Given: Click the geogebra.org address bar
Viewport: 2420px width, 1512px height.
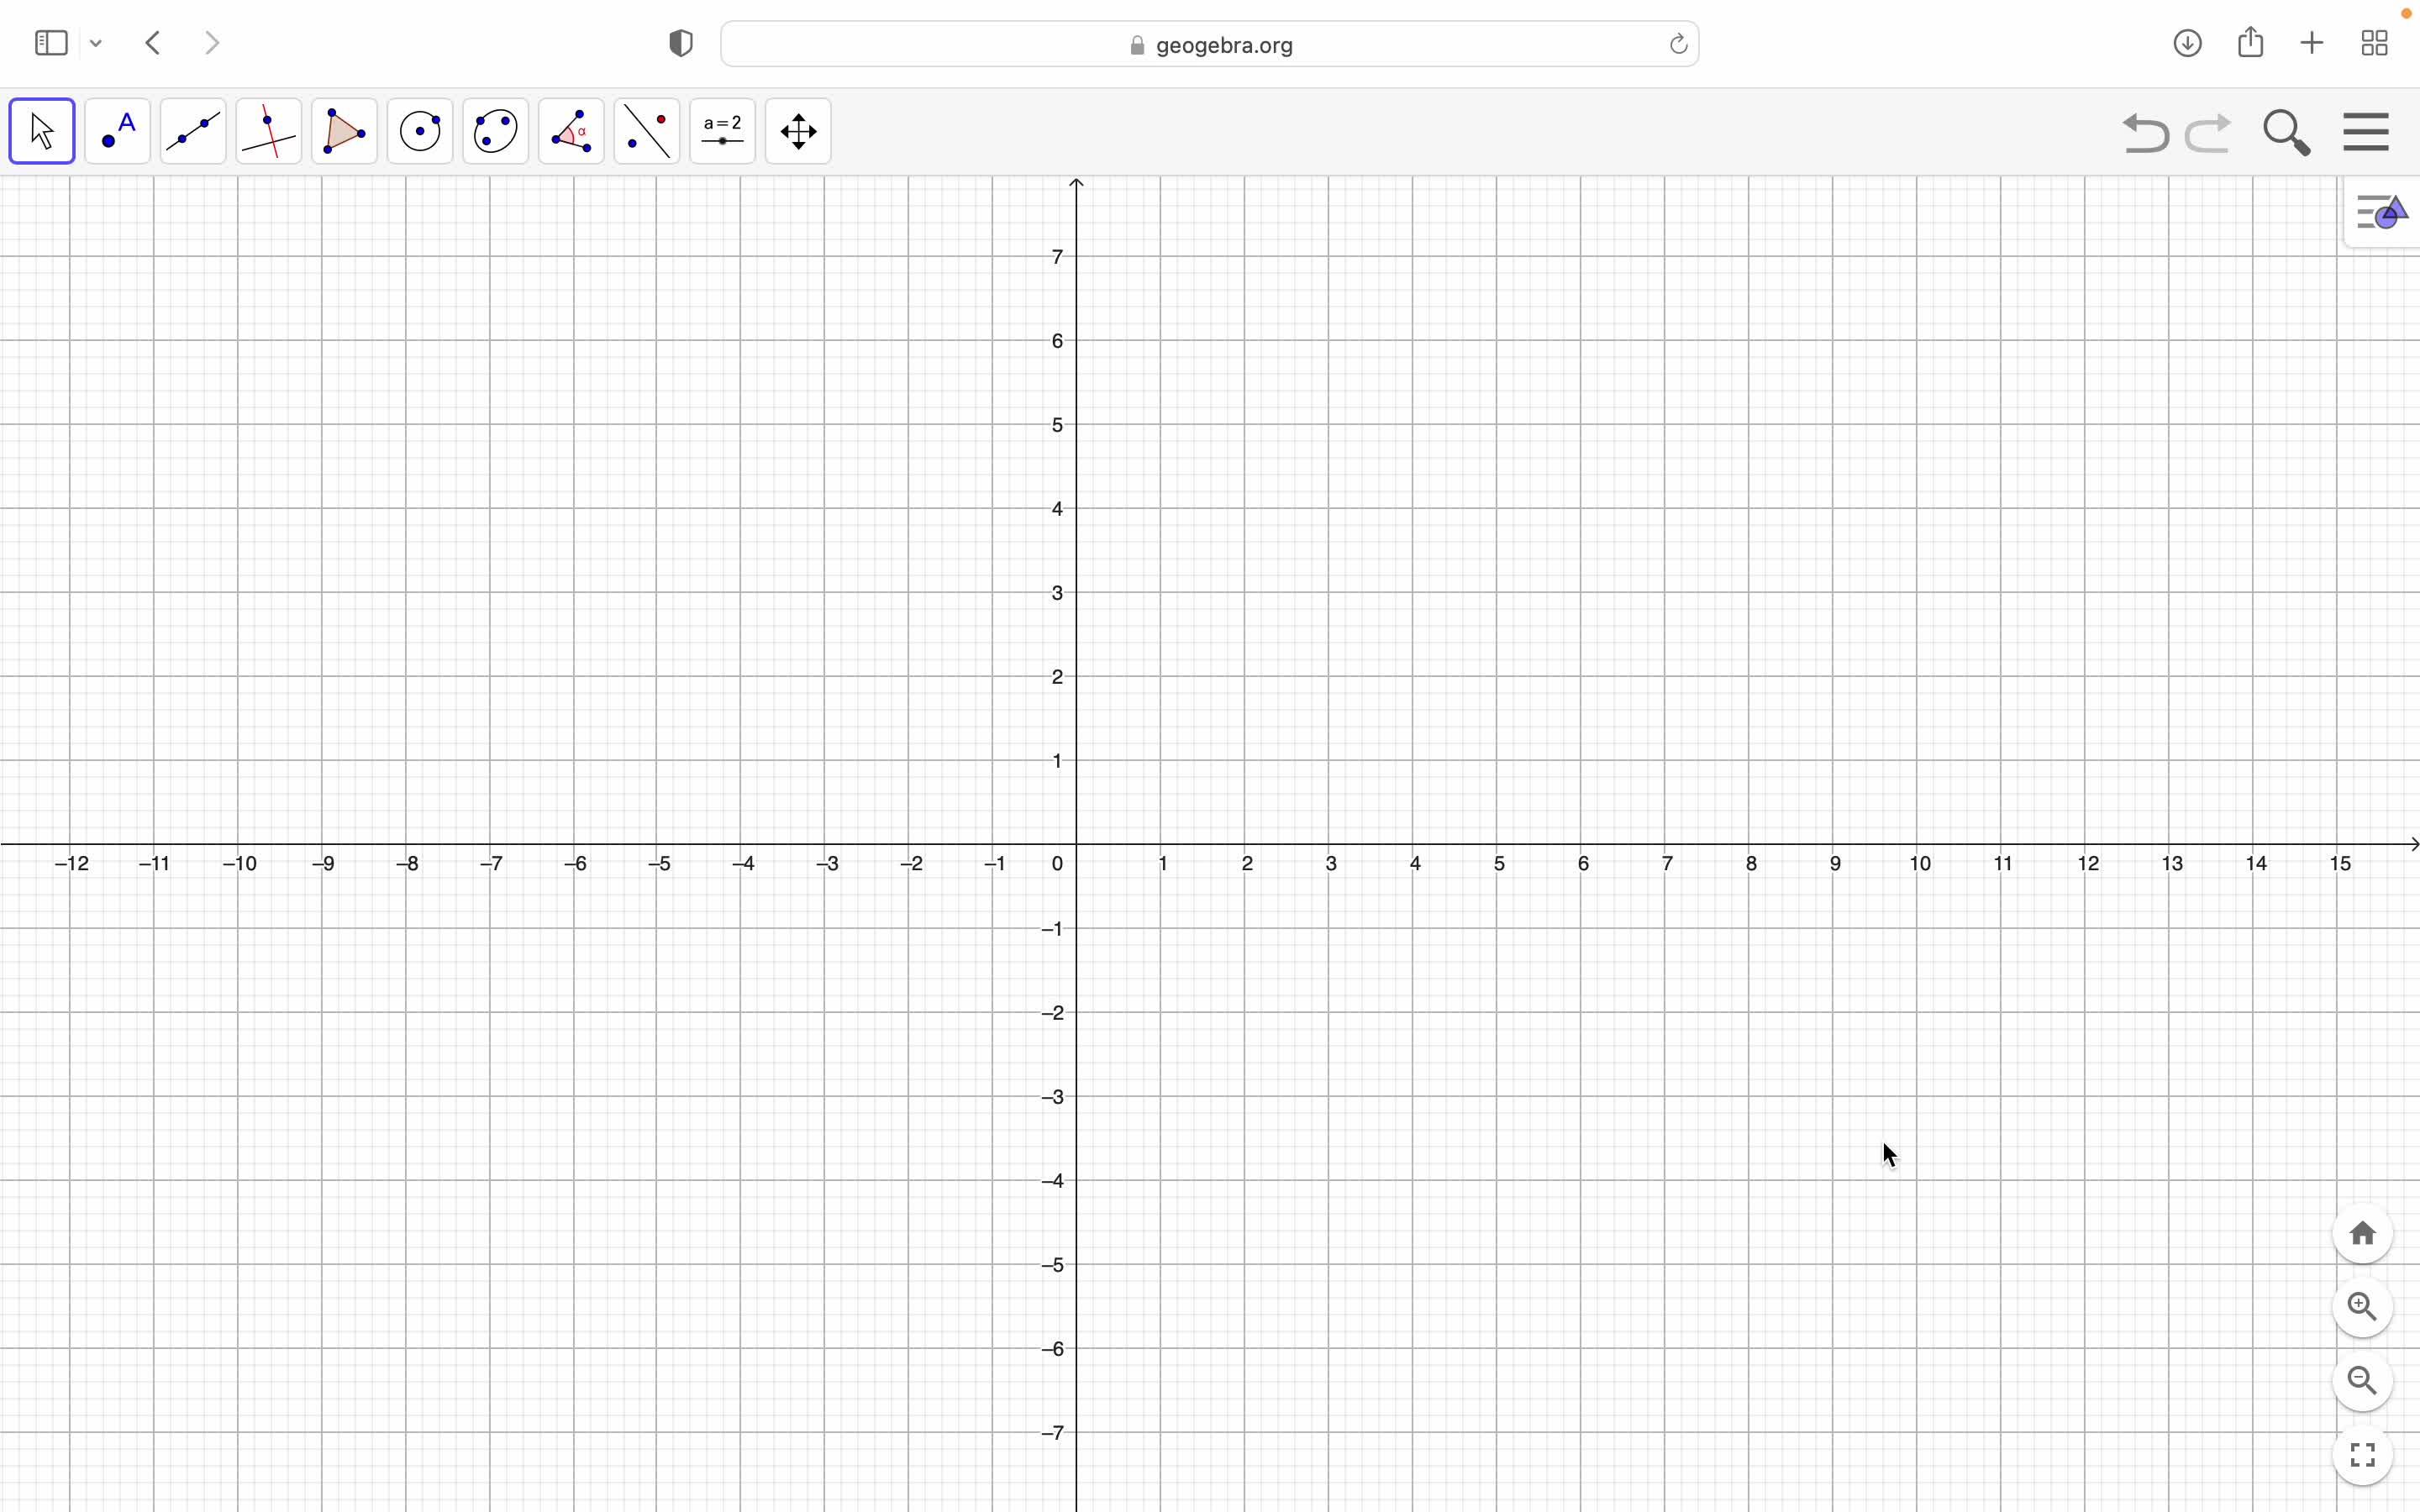Looking at the screenshot, I should pyautogui.click(x=1210, y=45).
